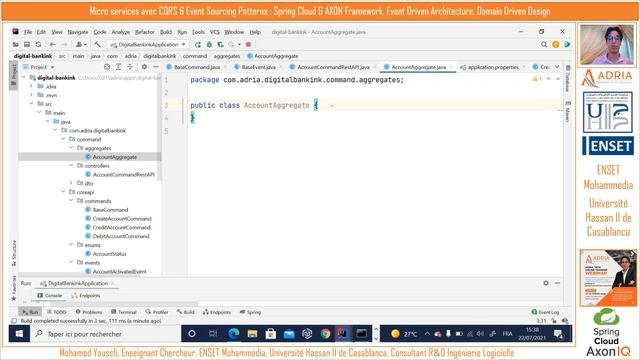The height and width of the screenshot is (360, 640).
Task: Expand the .idea folder
Action: 31,86
